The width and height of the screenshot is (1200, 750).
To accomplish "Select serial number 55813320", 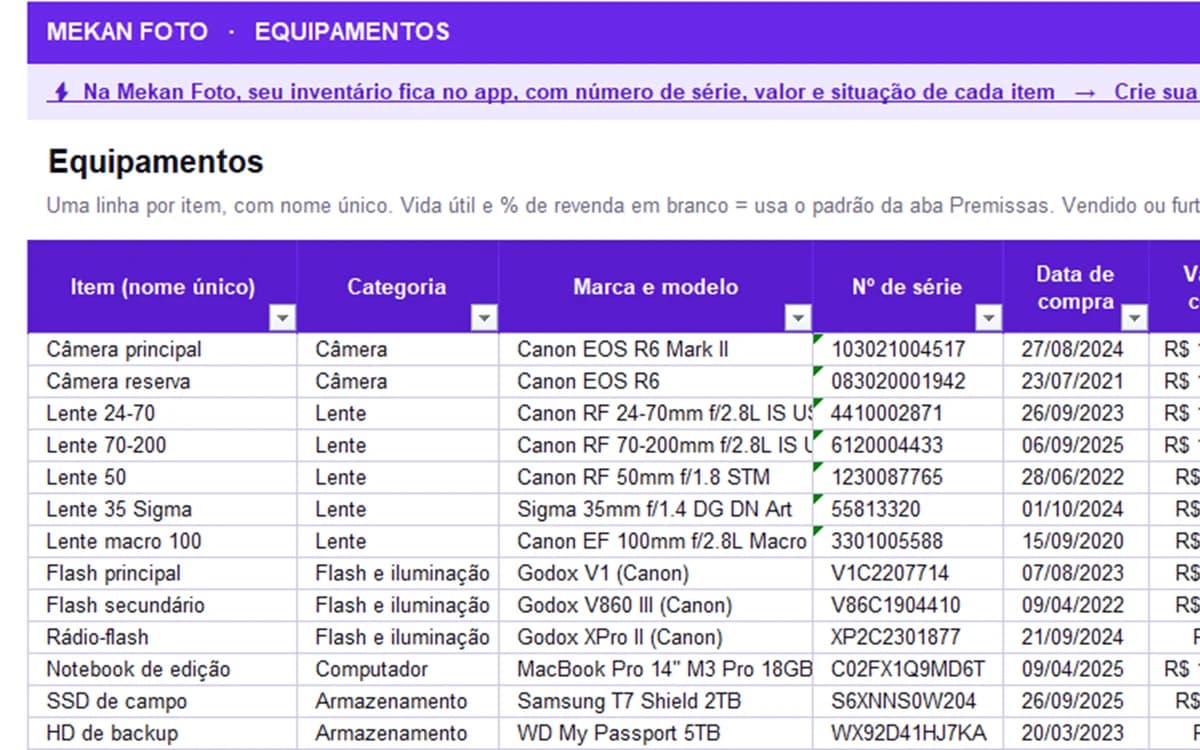I will pos(908,509).
